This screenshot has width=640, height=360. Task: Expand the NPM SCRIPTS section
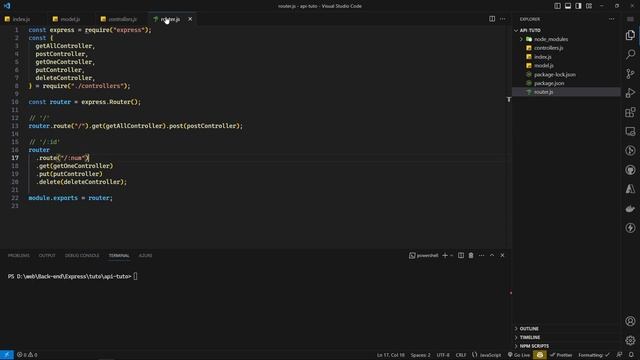(567, 346)
